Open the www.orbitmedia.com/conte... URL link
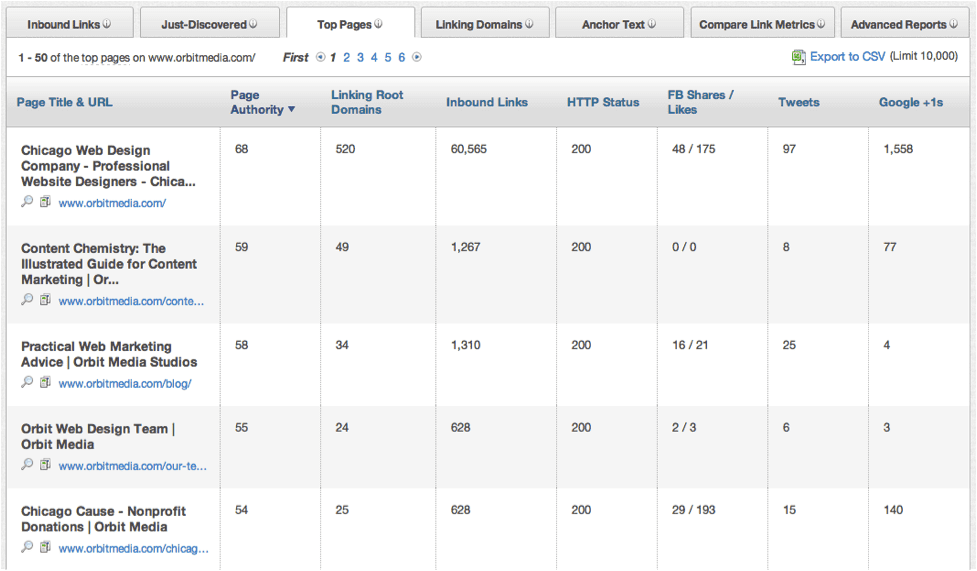The width and height of the screenshot is (977, 571). click(x=131, y=301)
